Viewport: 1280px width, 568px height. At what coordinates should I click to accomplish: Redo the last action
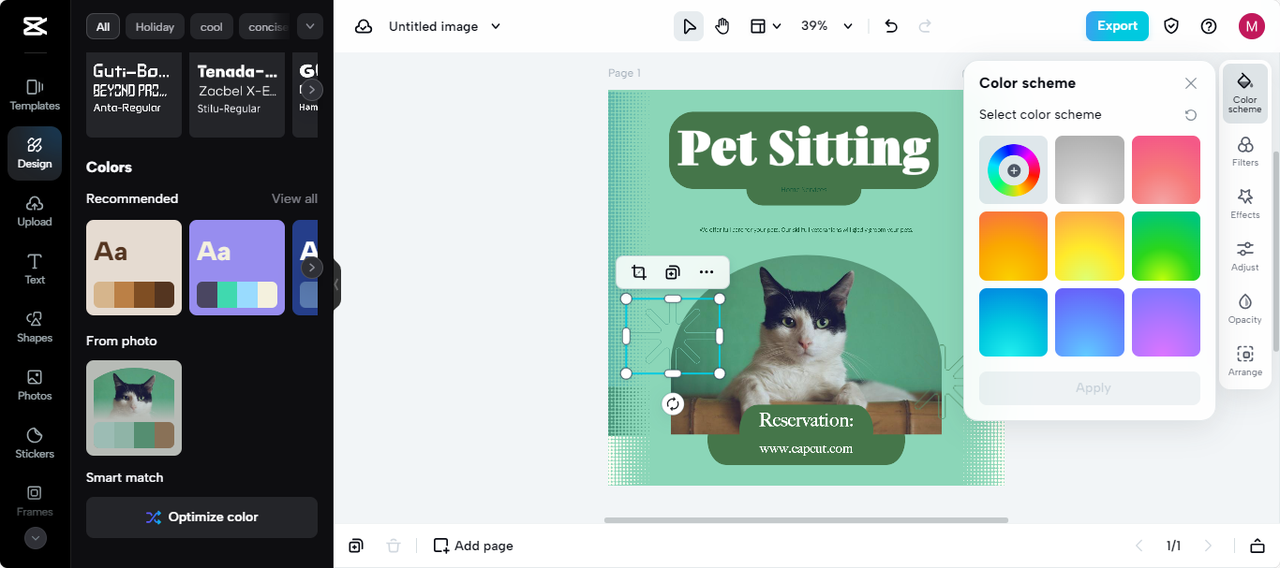[925, 26]
